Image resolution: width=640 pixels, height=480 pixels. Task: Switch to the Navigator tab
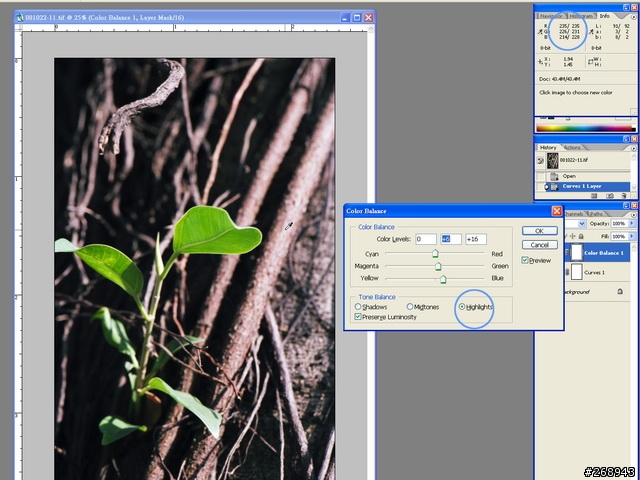tap(551, 16)
